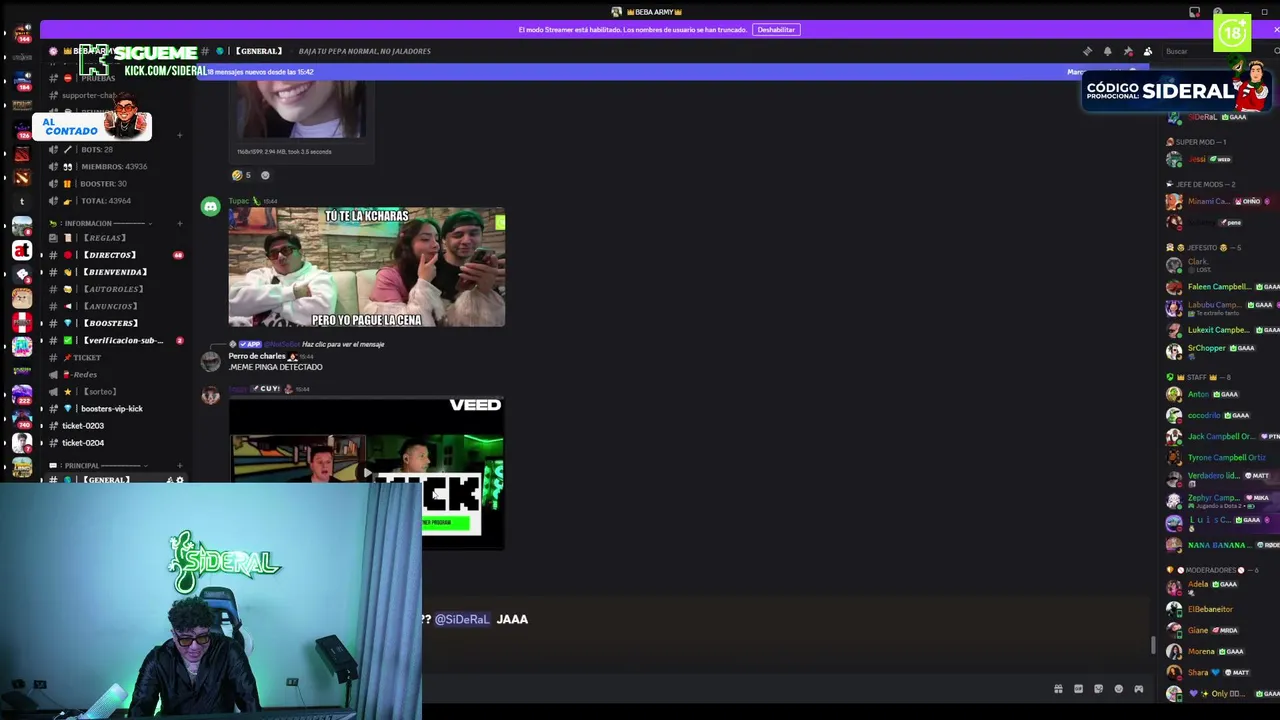Open the 'TU TE LA KCHARAS' meme image
This screenshot has height=720, width=1280.
[x=367, y=267]
